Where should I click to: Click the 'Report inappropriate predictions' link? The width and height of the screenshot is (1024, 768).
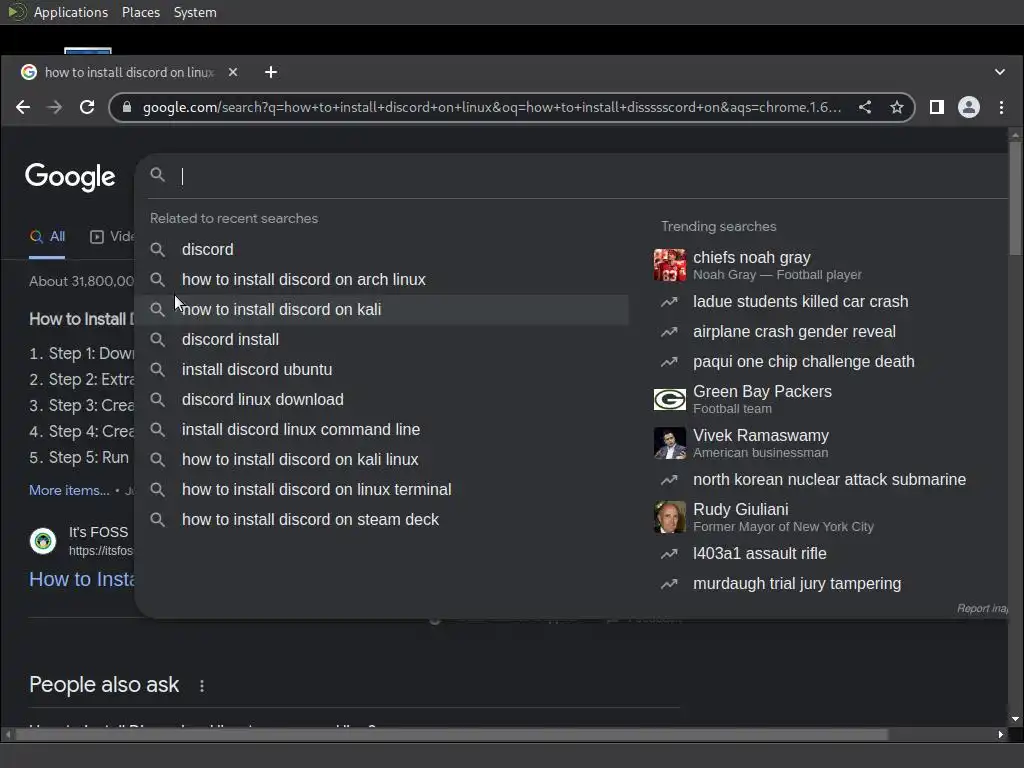982,609
